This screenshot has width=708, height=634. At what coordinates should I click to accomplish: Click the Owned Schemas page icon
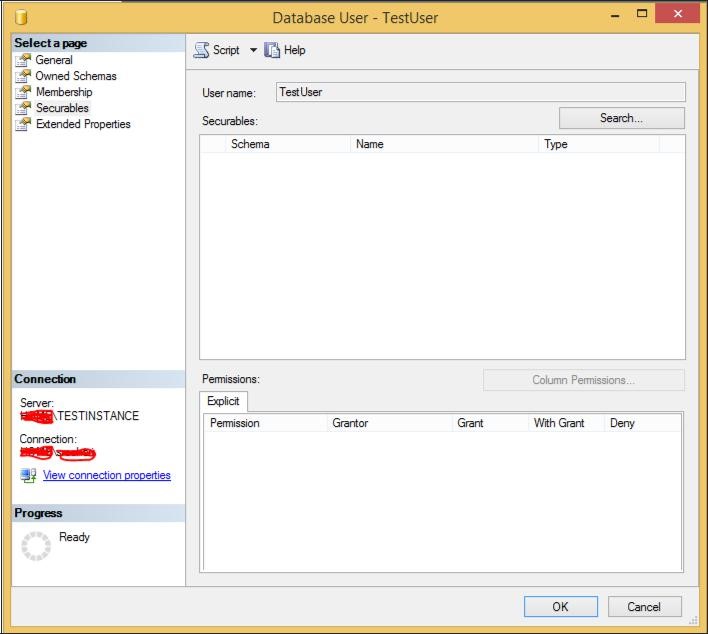pos(23,76)
